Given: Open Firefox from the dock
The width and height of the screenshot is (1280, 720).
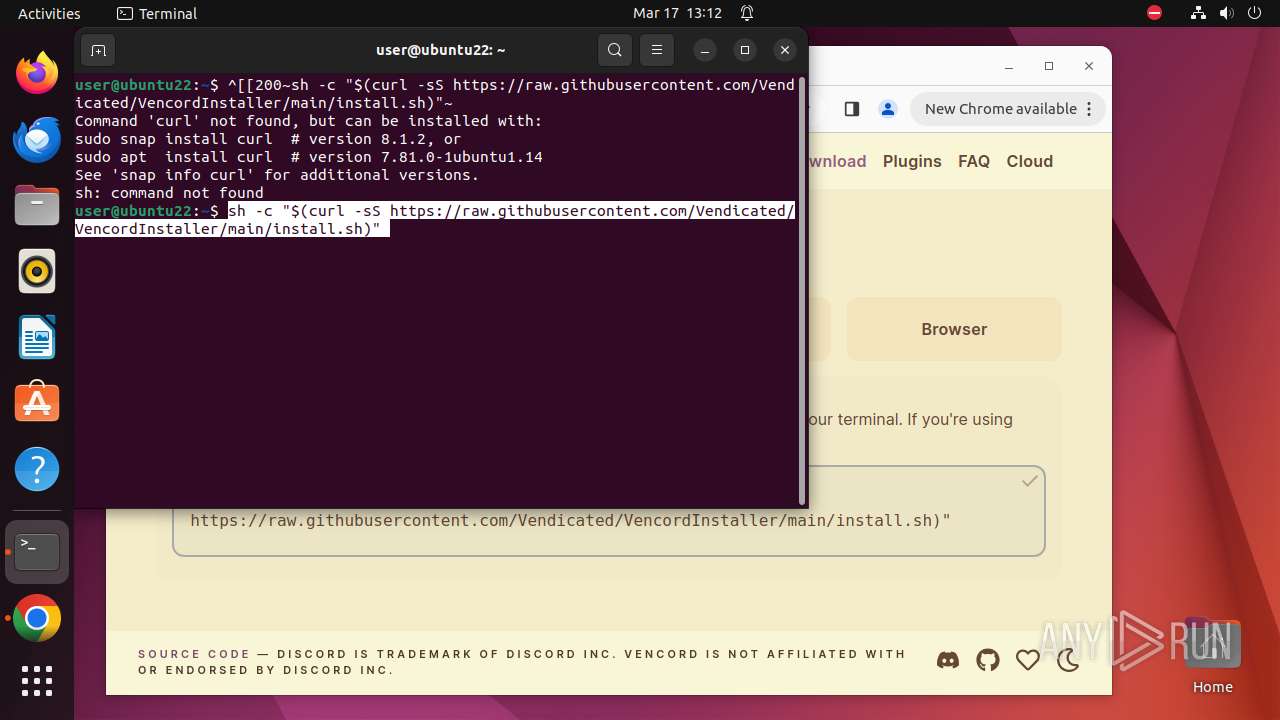Looking at the screenshot, I should tap(37, 73).
